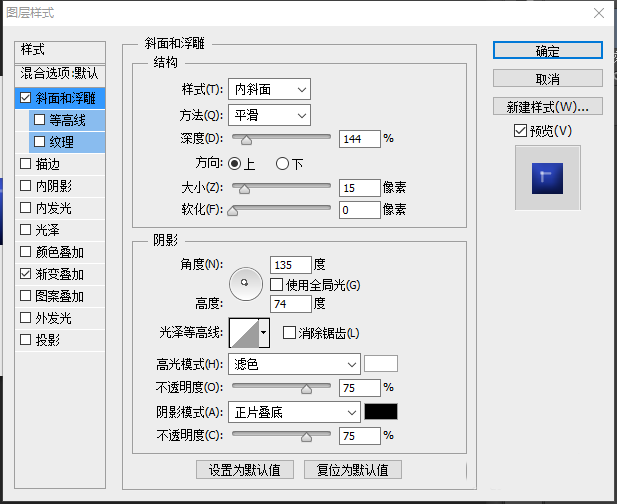Check the 颜色叠加 checkbox
This screenshot has width=617, height=504.
pyautogui.click(x=26, y=251)
